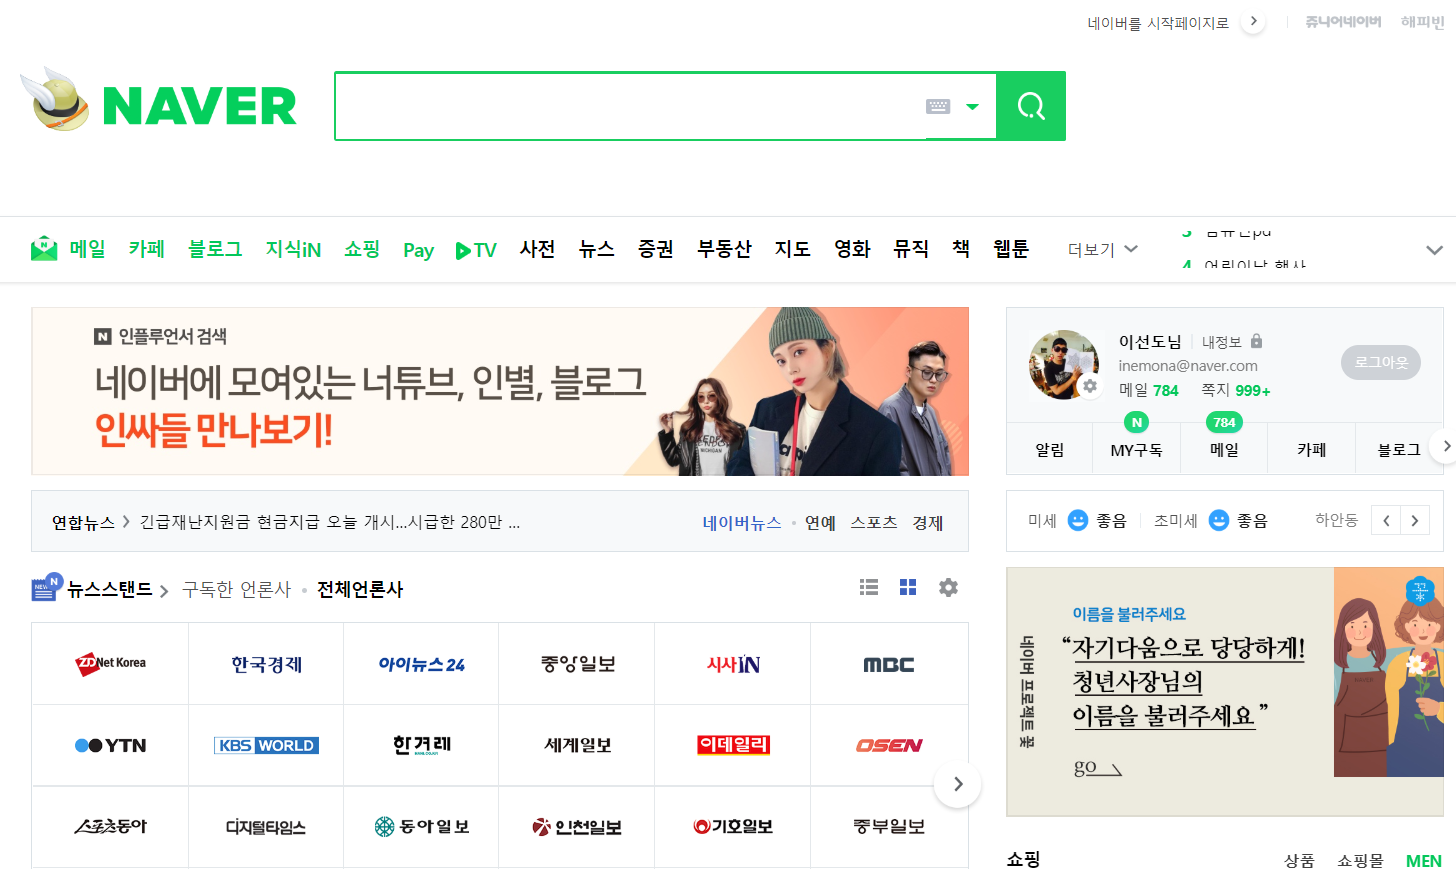Open KBS WORLD press tile
Viewport: 1456px width, 869px height.
click(x=266, y=745)
